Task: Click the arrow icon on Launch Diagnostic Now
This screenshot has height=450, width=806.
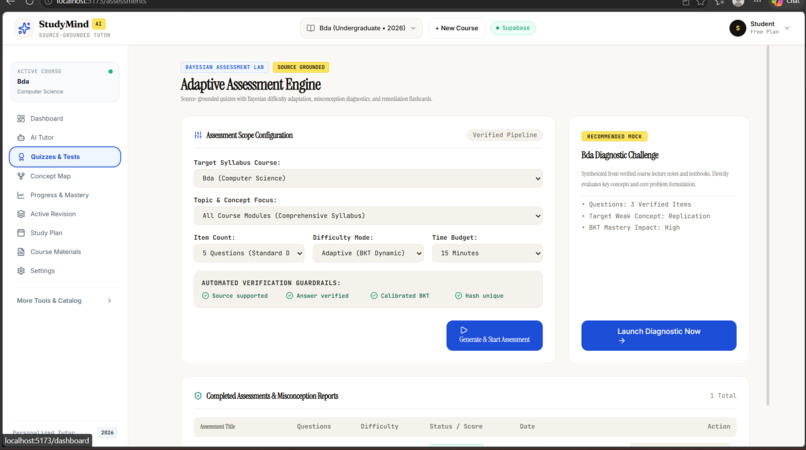Action: [x=621, y=341]
